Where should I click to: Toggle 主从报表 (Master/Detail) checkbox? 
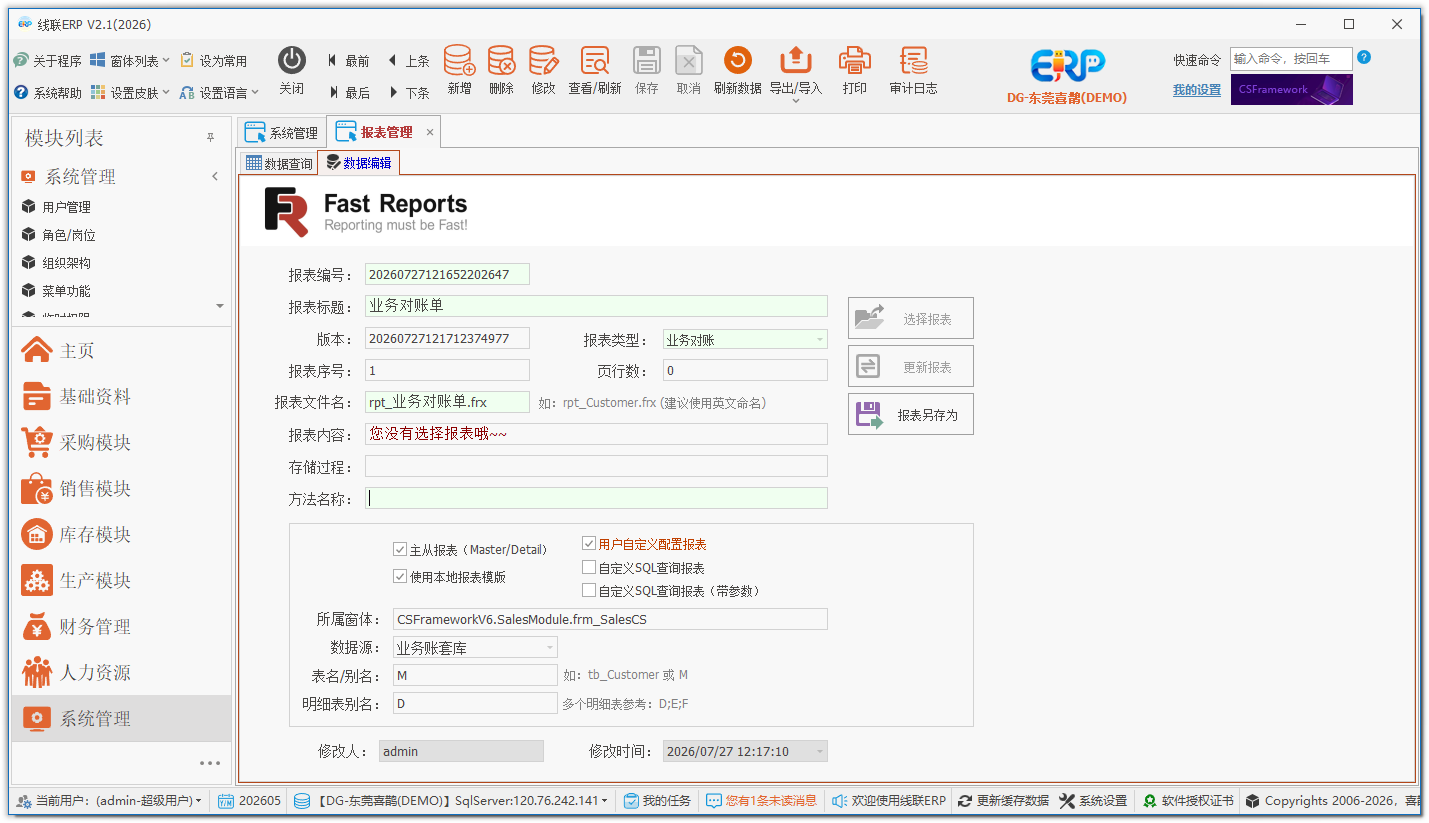pos(400,549)
